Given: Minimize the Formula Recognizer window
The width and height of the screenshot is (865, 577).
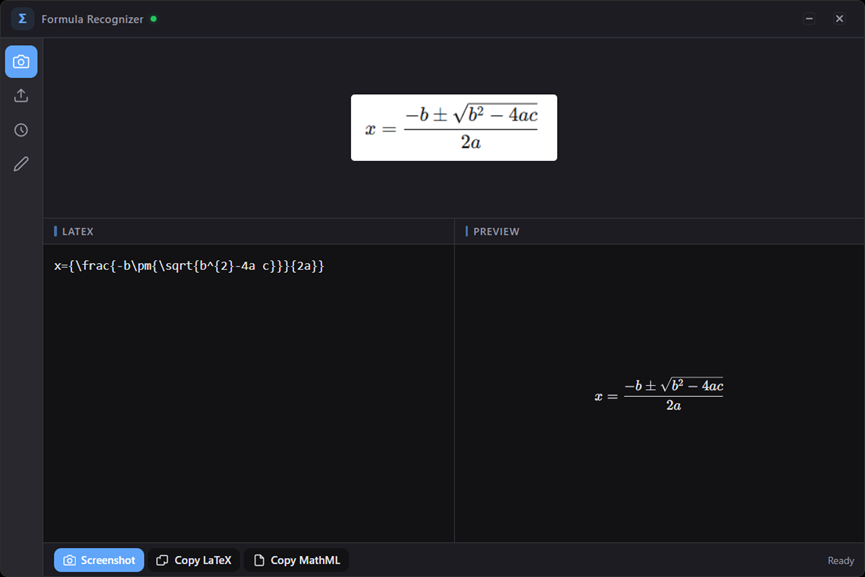Looking at the screenshot, I should (809, 19).
